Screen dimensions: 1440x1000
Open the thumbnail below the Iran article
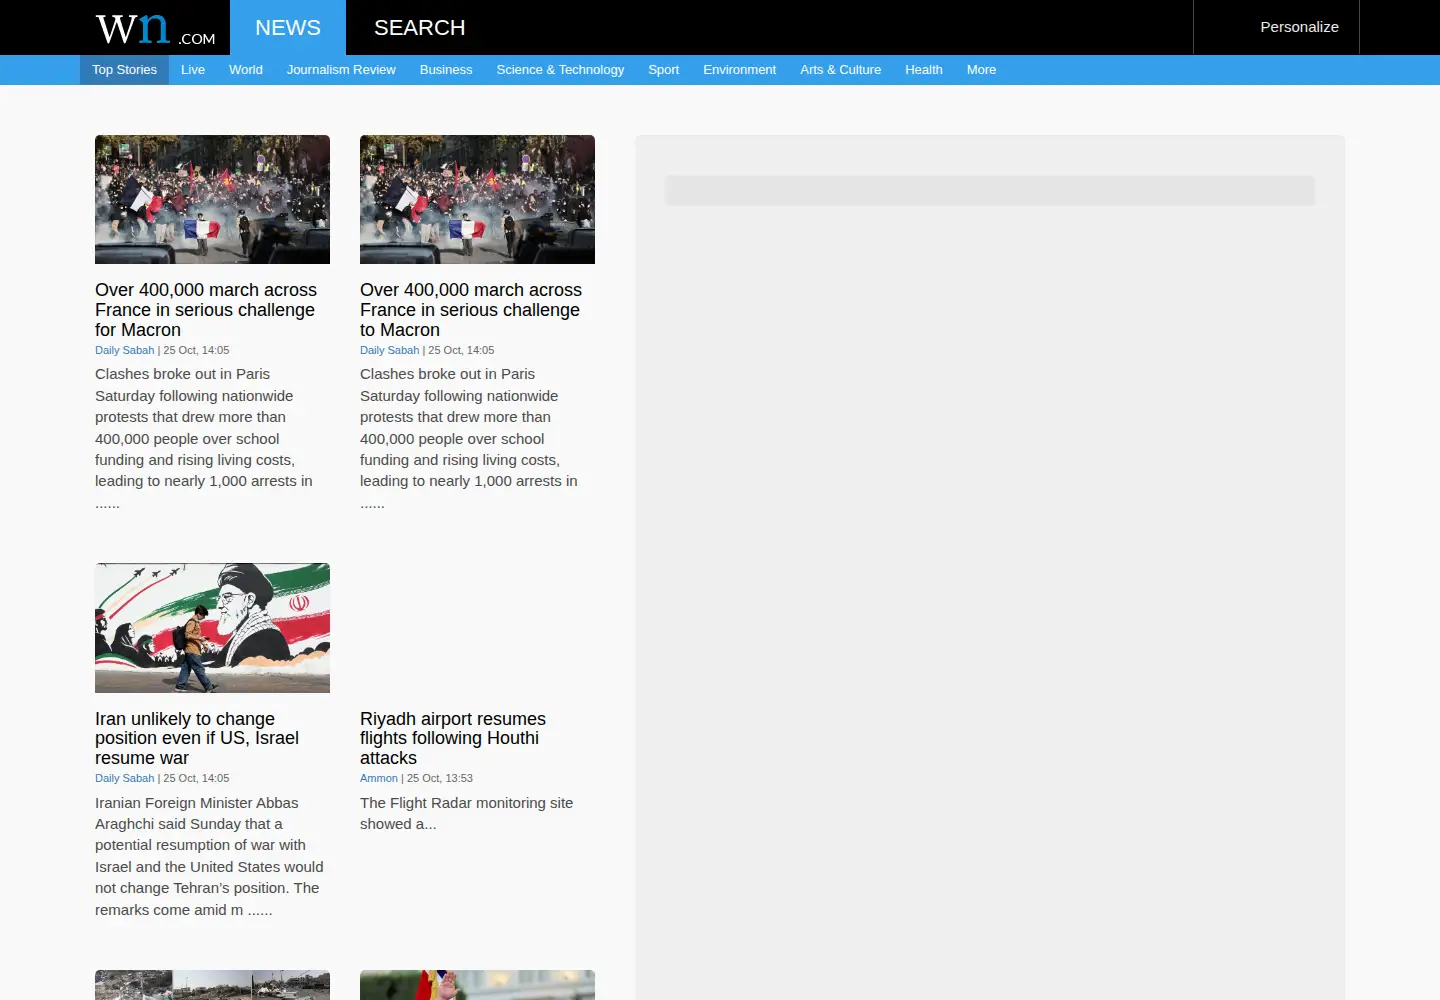point(212,985)
